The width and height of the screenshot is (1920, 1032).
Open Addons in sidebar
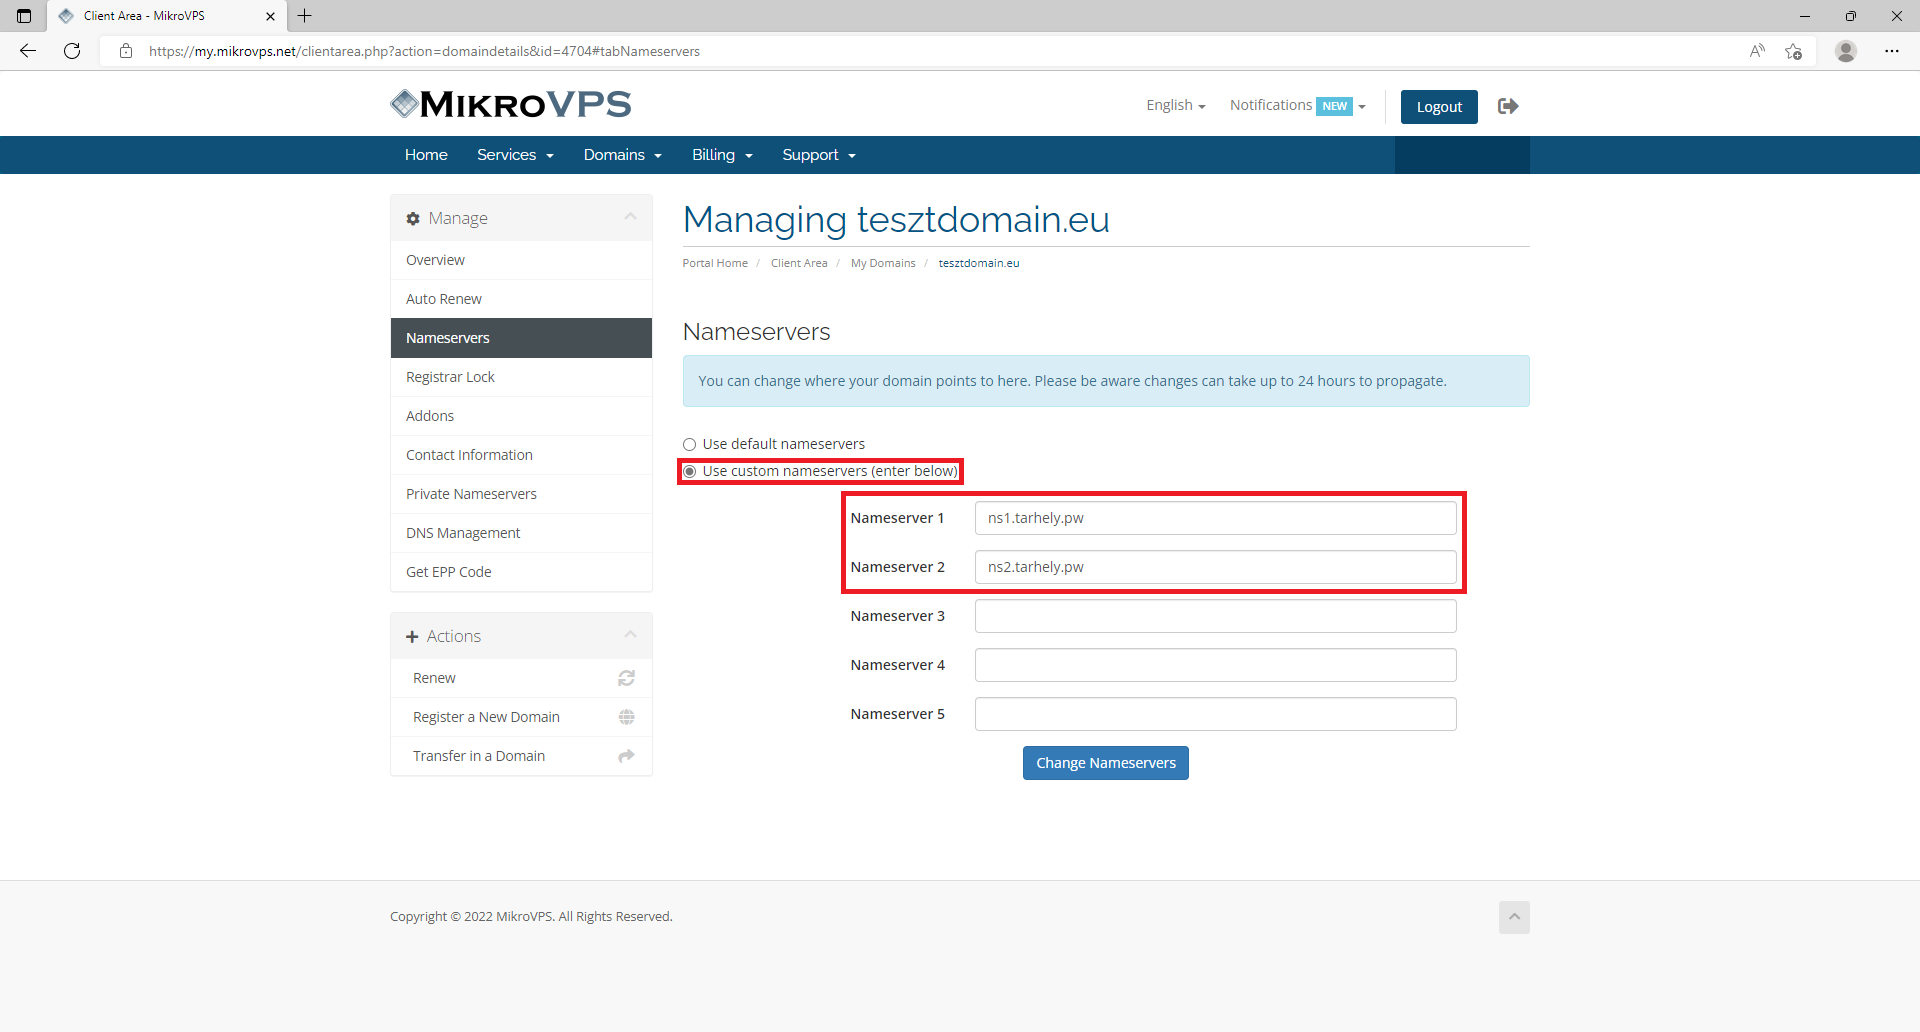click(521, 416)
